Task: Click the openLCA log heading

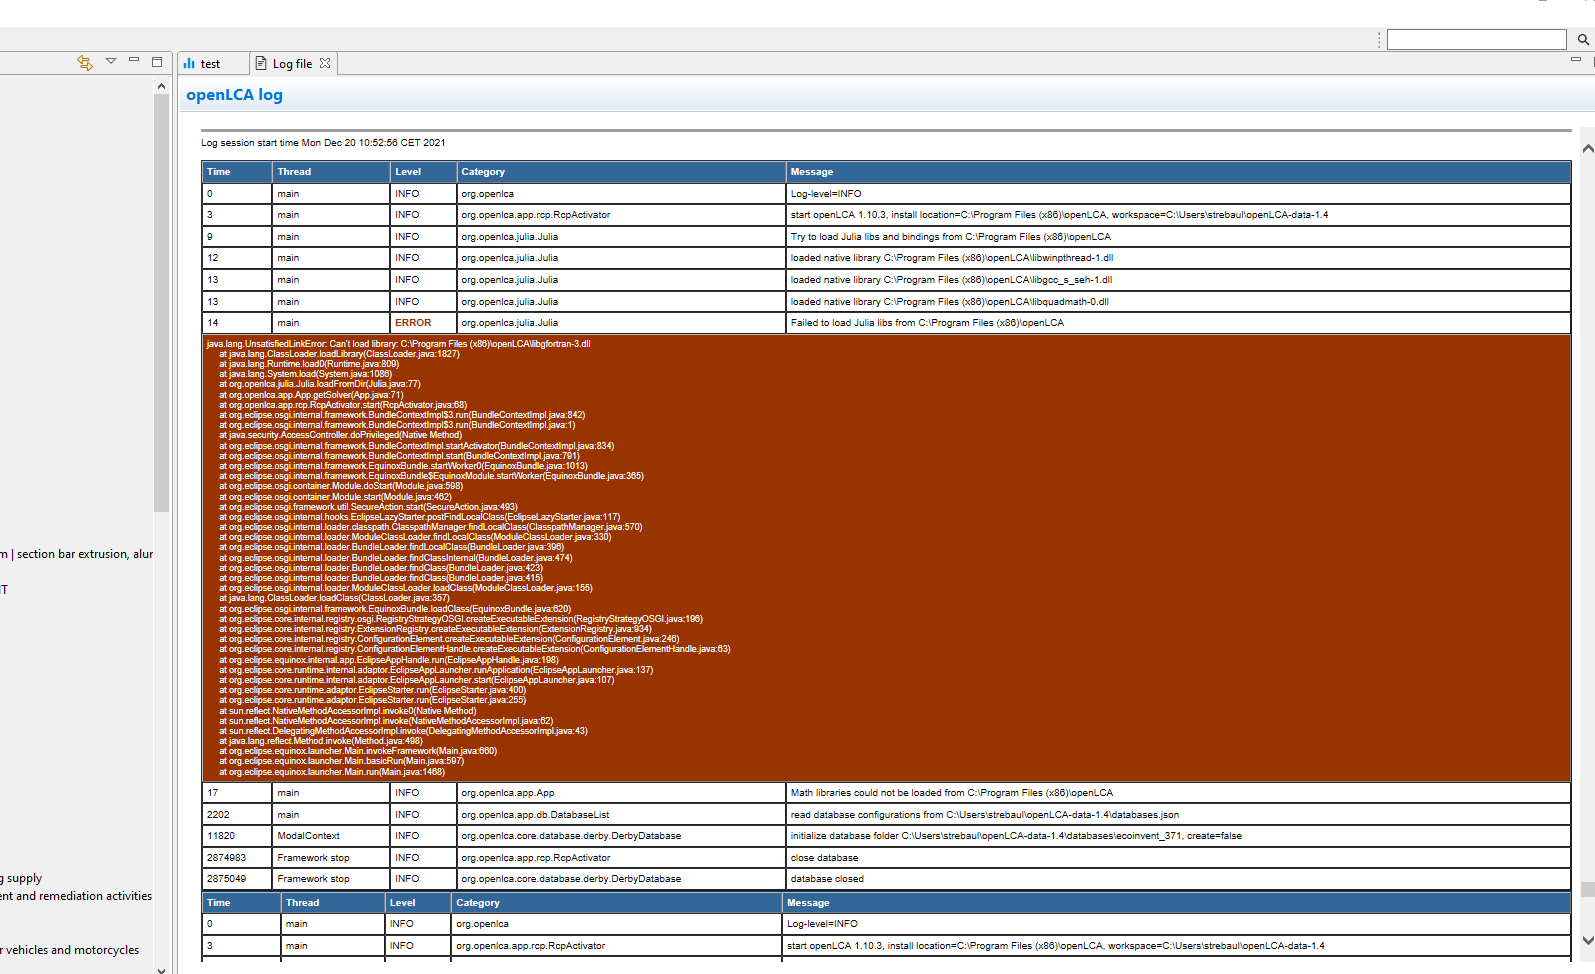Action: point(234,95)
